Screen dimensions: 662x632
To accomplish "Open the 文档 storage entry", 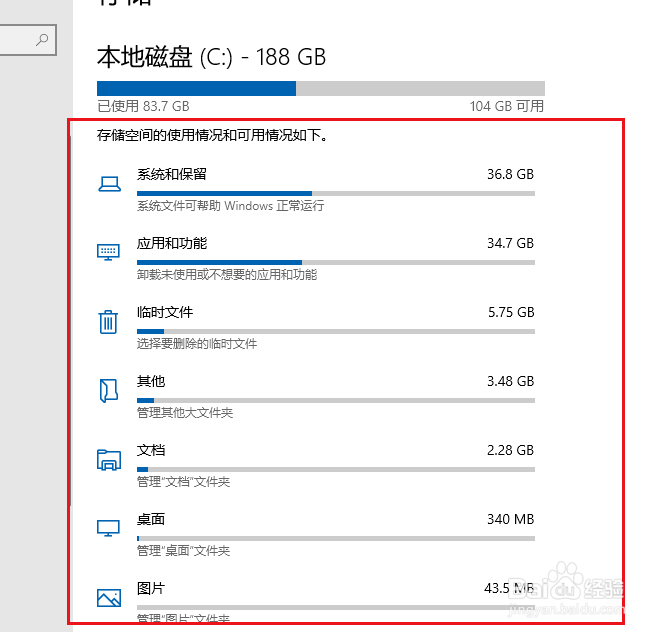I will point(315,465).
